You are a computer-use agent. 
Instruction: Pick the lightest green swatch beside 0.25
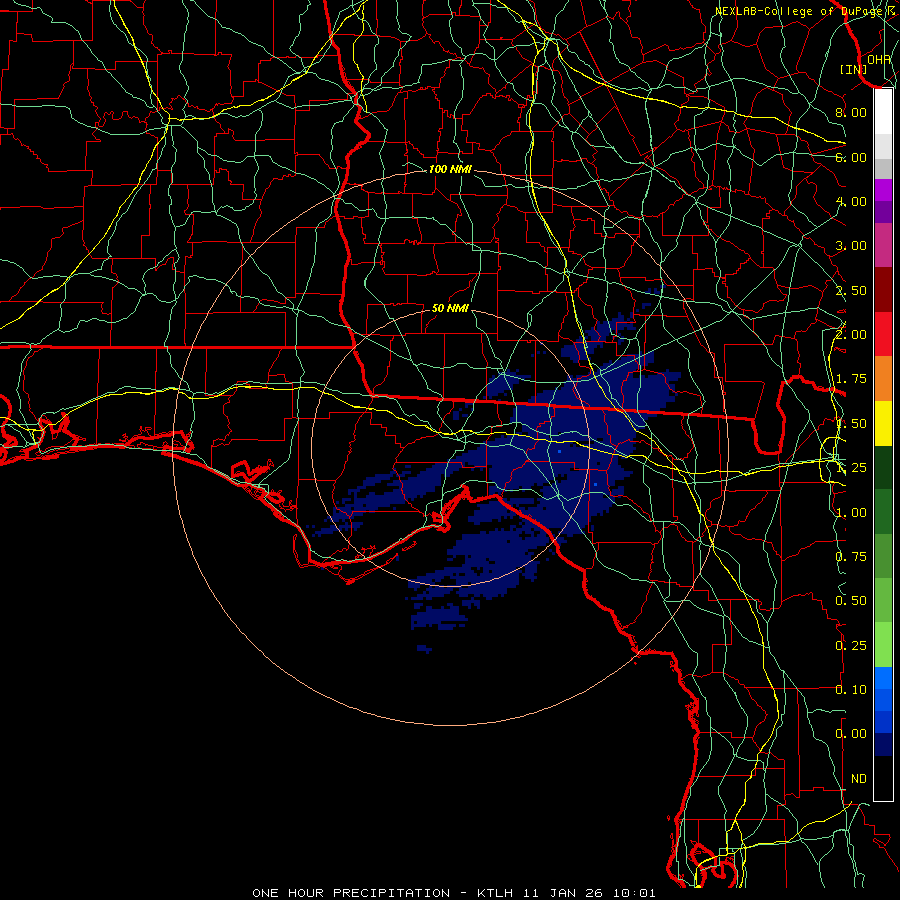(x=883, y=645)
